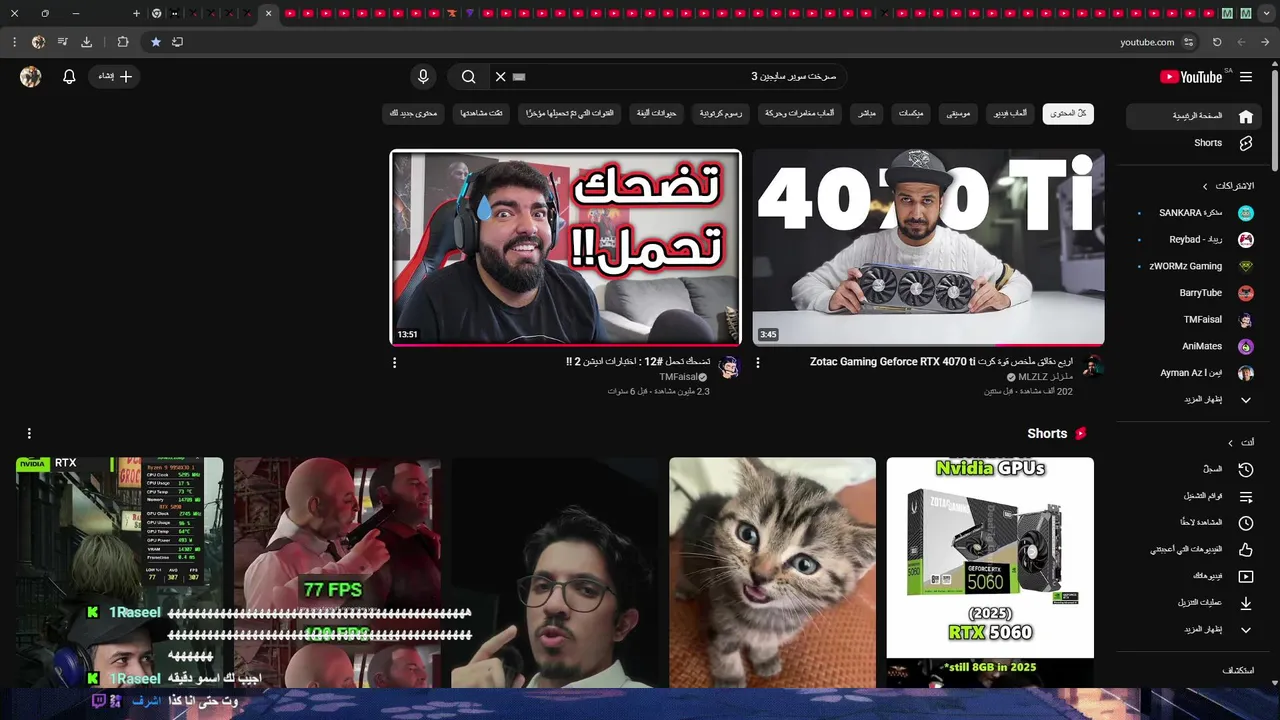
Task: Play the Nvidia GPUs RTX 5060 Short
Action: pyautogui.click(x=990, y=572)
